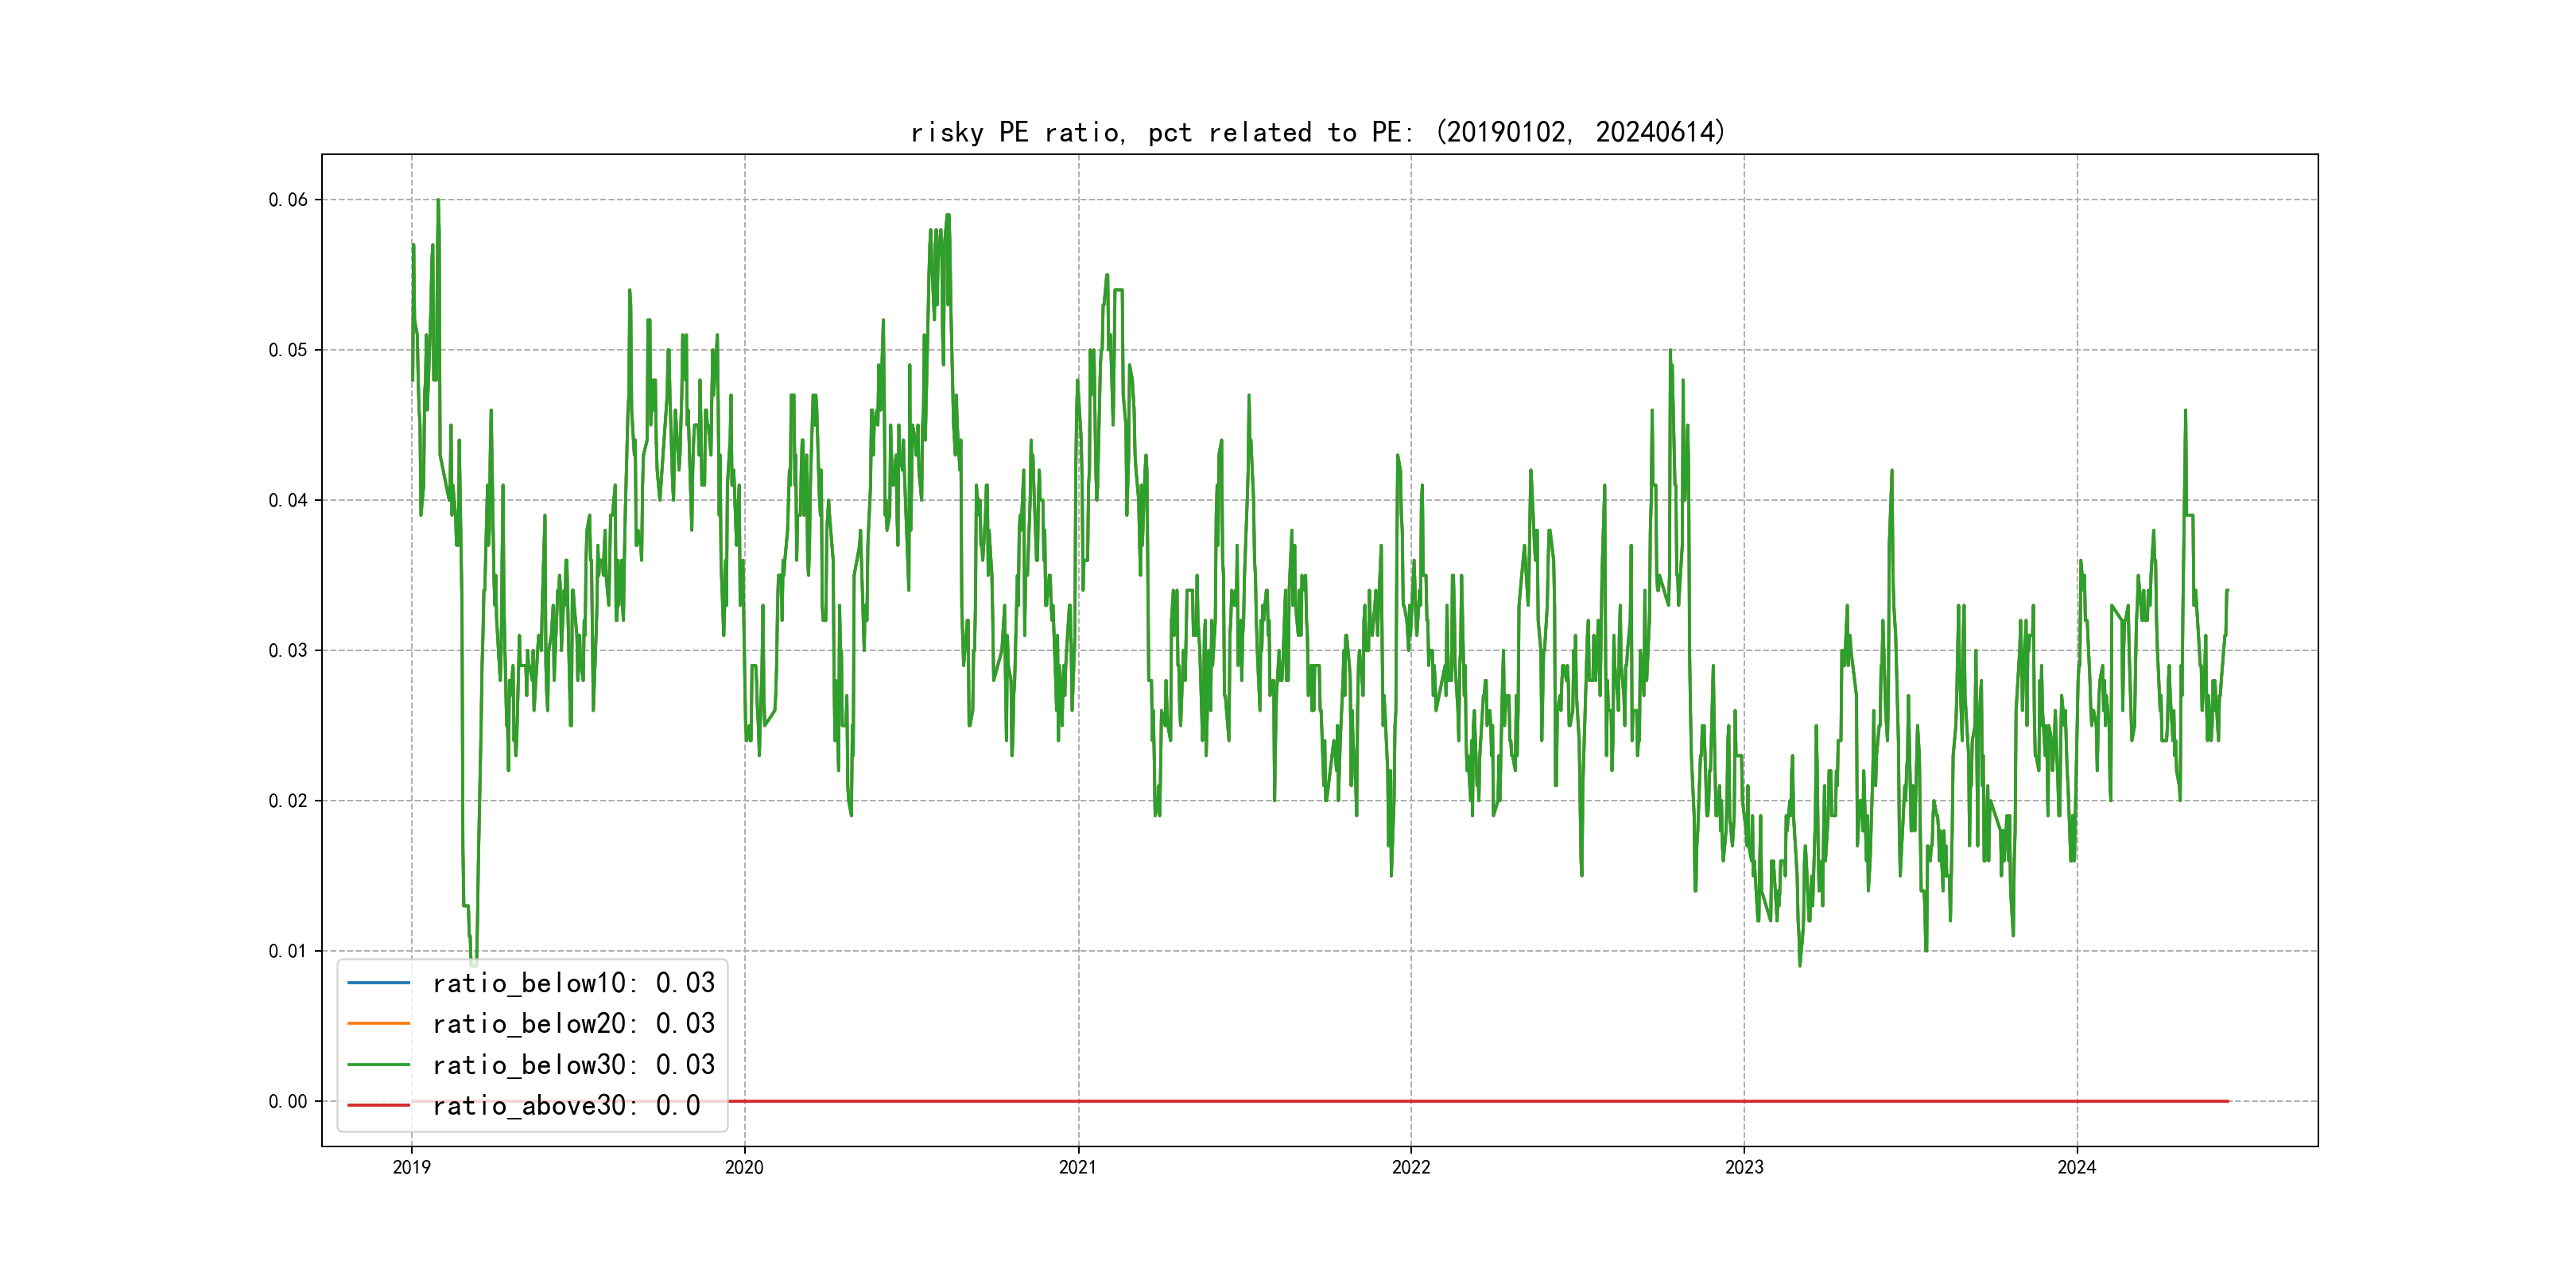Screen dimensions: 2576x1288
Task: Click the red ratio_above30 legend line
Action: 378,1106
